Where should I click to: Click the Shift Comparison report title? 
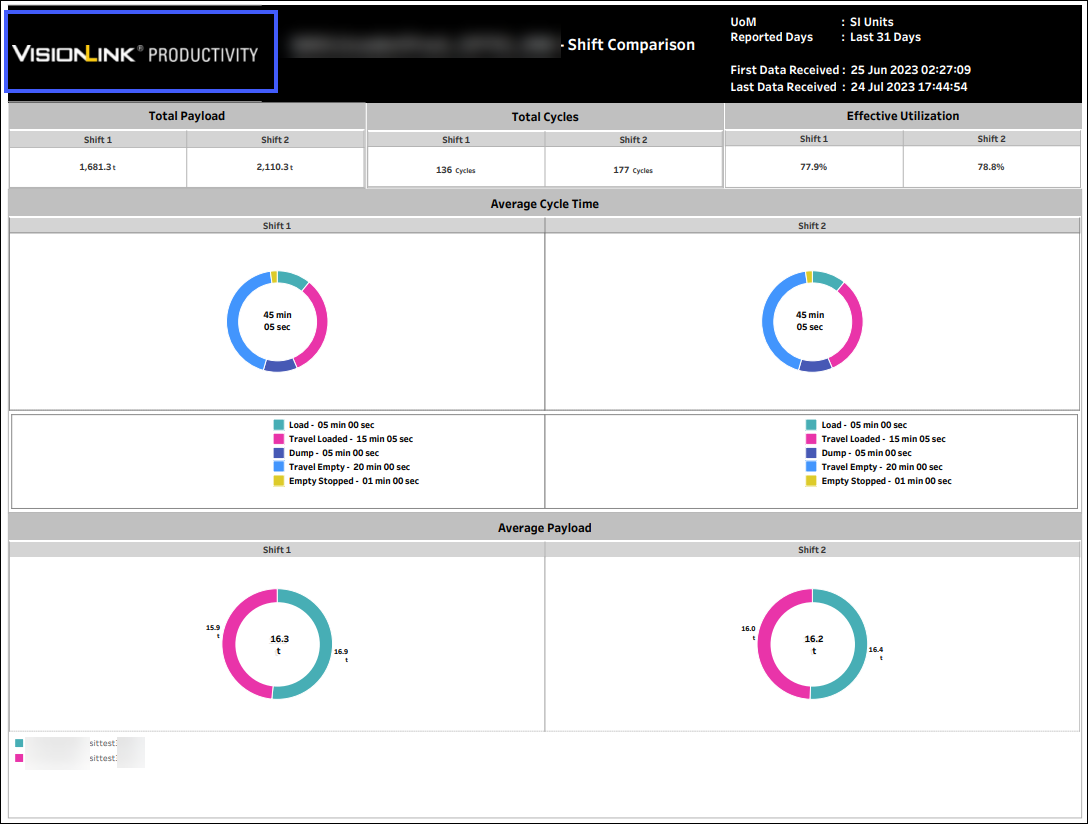tap(631, 45)
